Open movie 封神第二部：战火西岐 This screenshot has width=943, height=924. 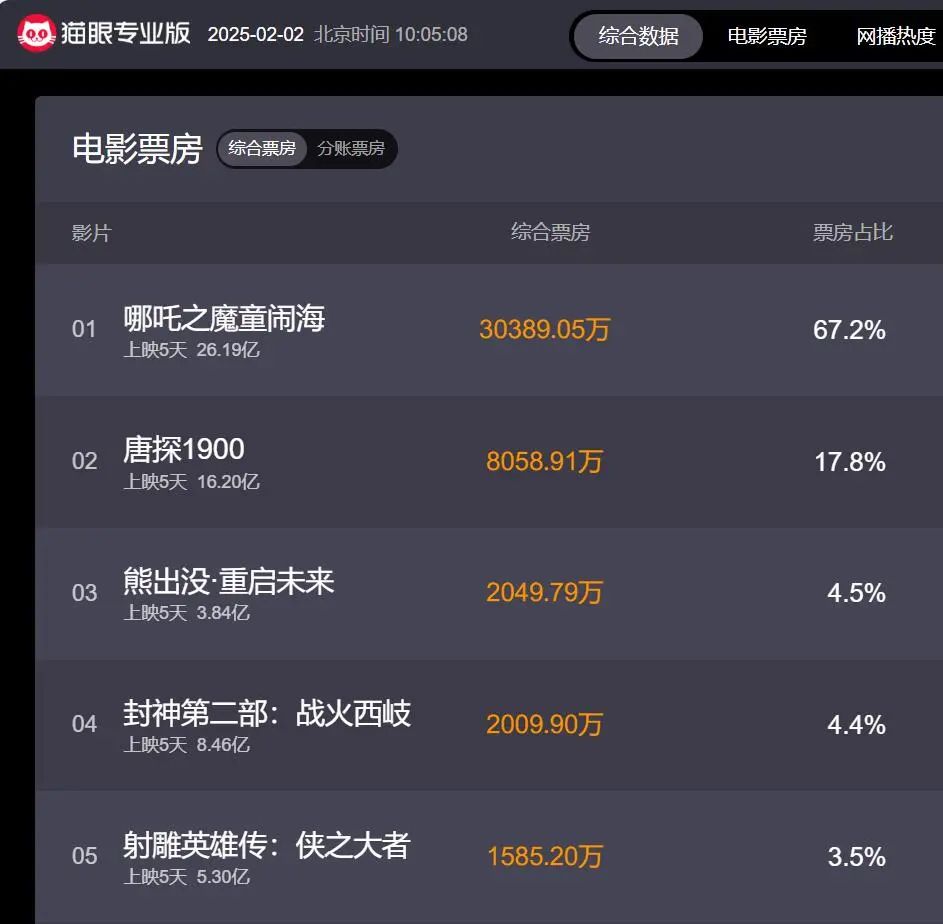[x=267, y=713]
